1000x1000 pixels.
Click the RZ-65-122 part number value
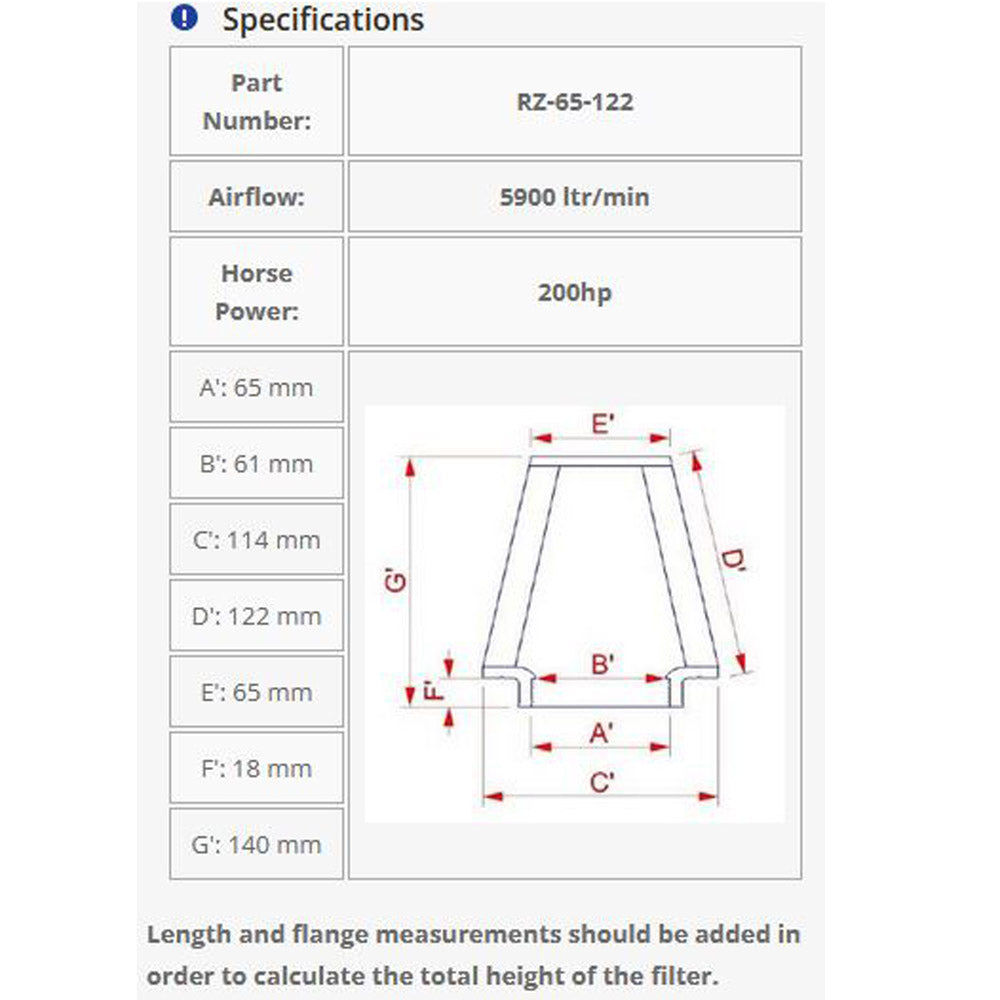(574, 101)
